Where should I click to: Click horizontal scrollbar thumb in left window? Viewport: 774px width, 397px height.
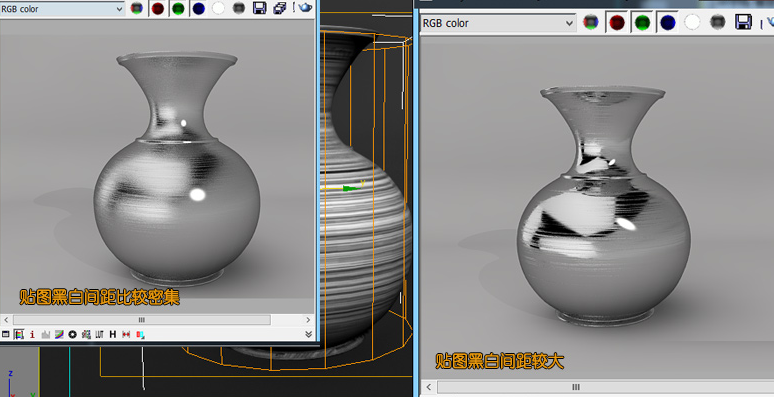coord(142,320)
